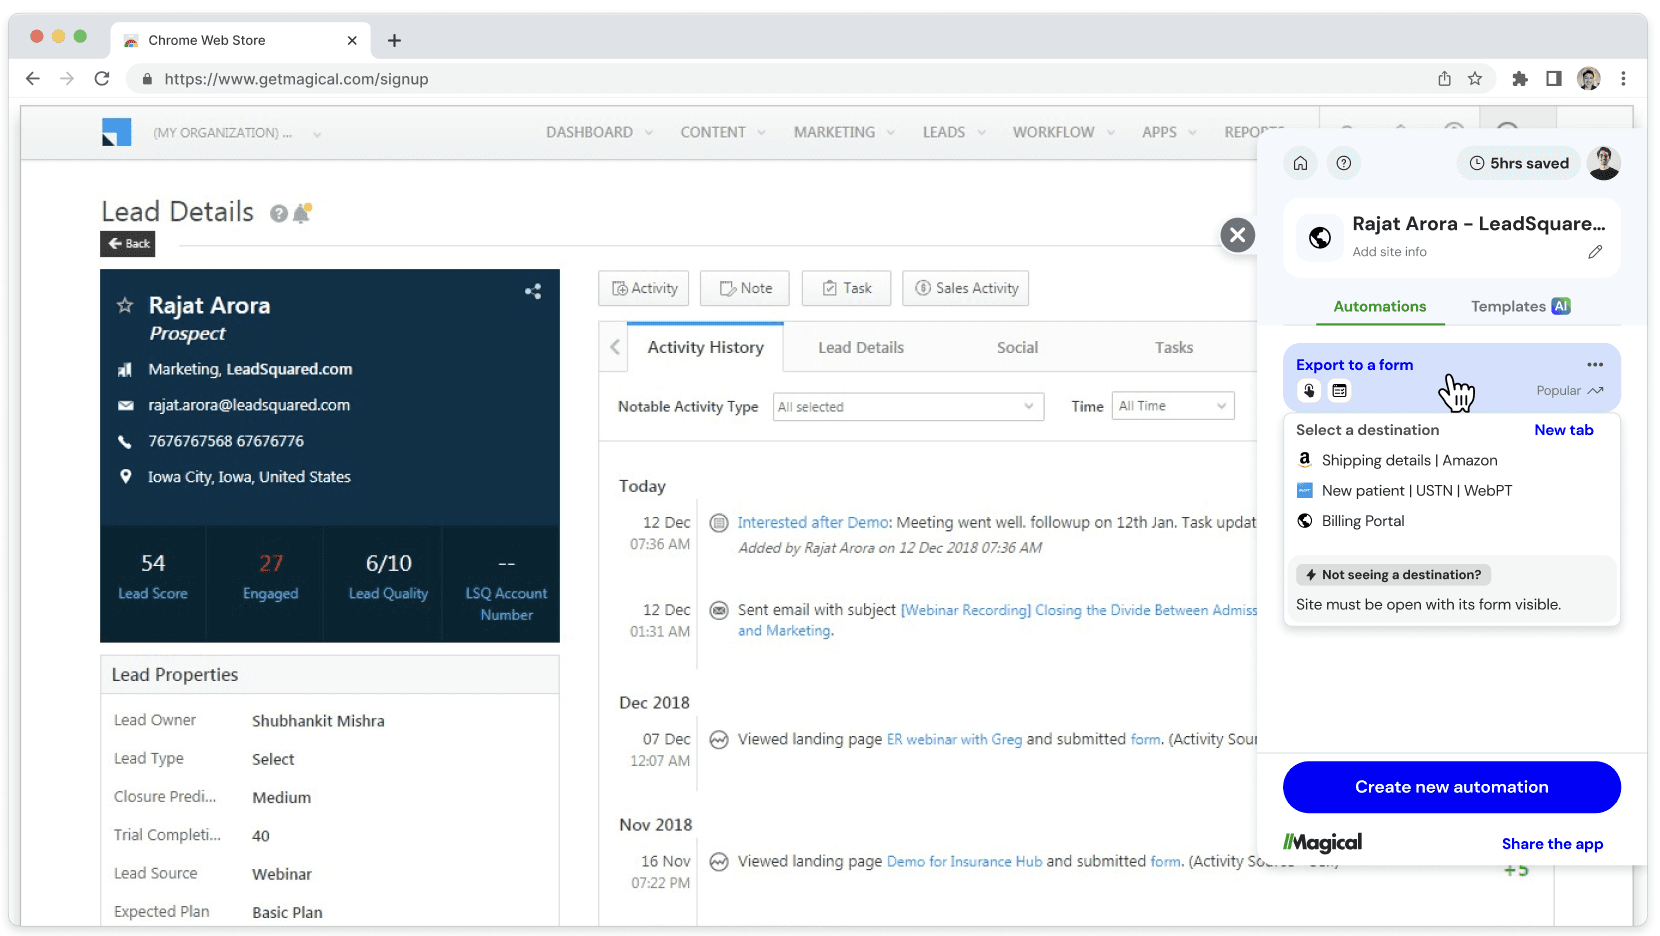The image size is (1660, 936).
Task: Click the browser address bar URL
Action: pos(296,79)
